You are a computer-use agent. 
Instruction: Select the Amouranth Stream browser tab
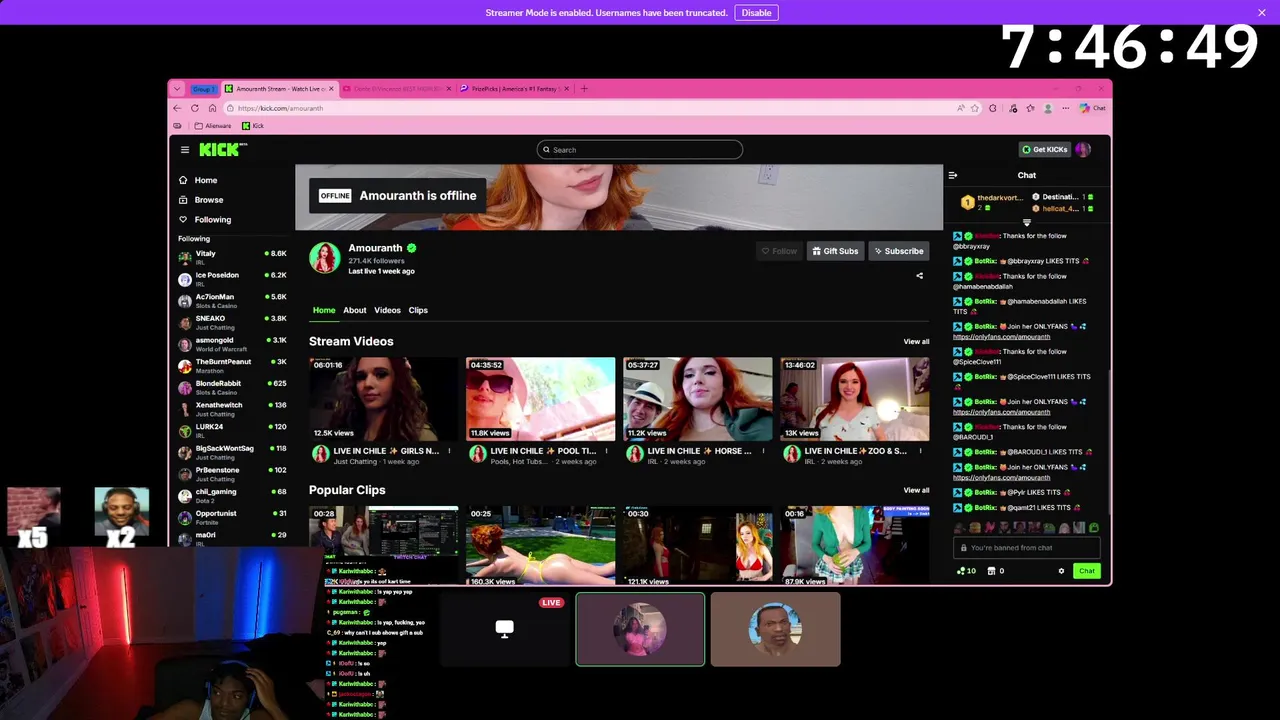pos(279,88)
